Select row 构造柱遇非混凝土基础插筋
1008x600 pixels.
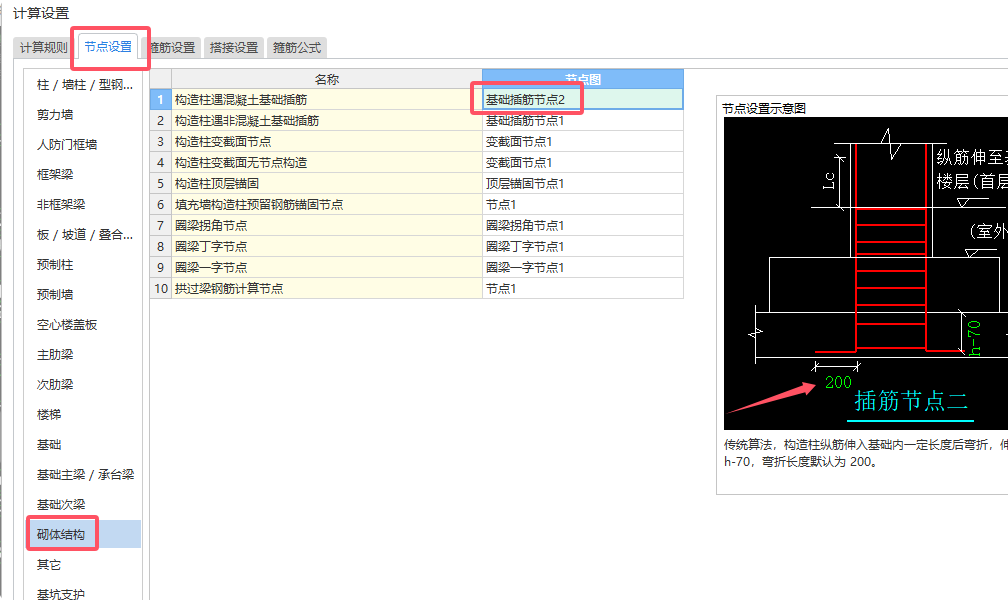point(327,120)
